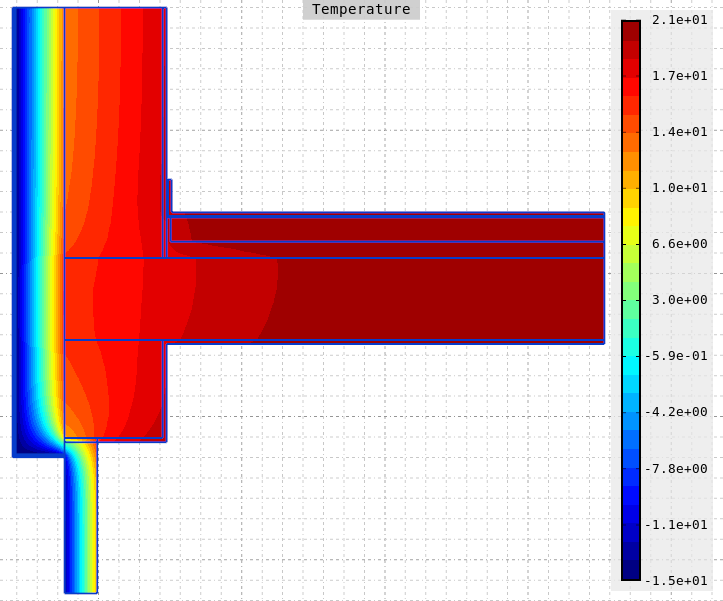This screenshot has height=601, width=723.
Task: Click the 1.0e+01 legend value
Action: click(680, 188)
